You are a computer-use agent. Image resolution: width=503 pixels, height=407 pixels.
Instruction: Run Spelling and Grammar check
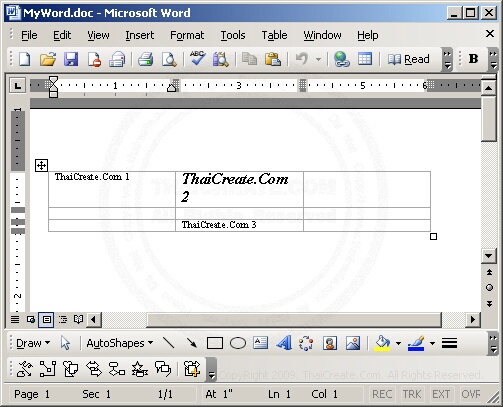197,59
